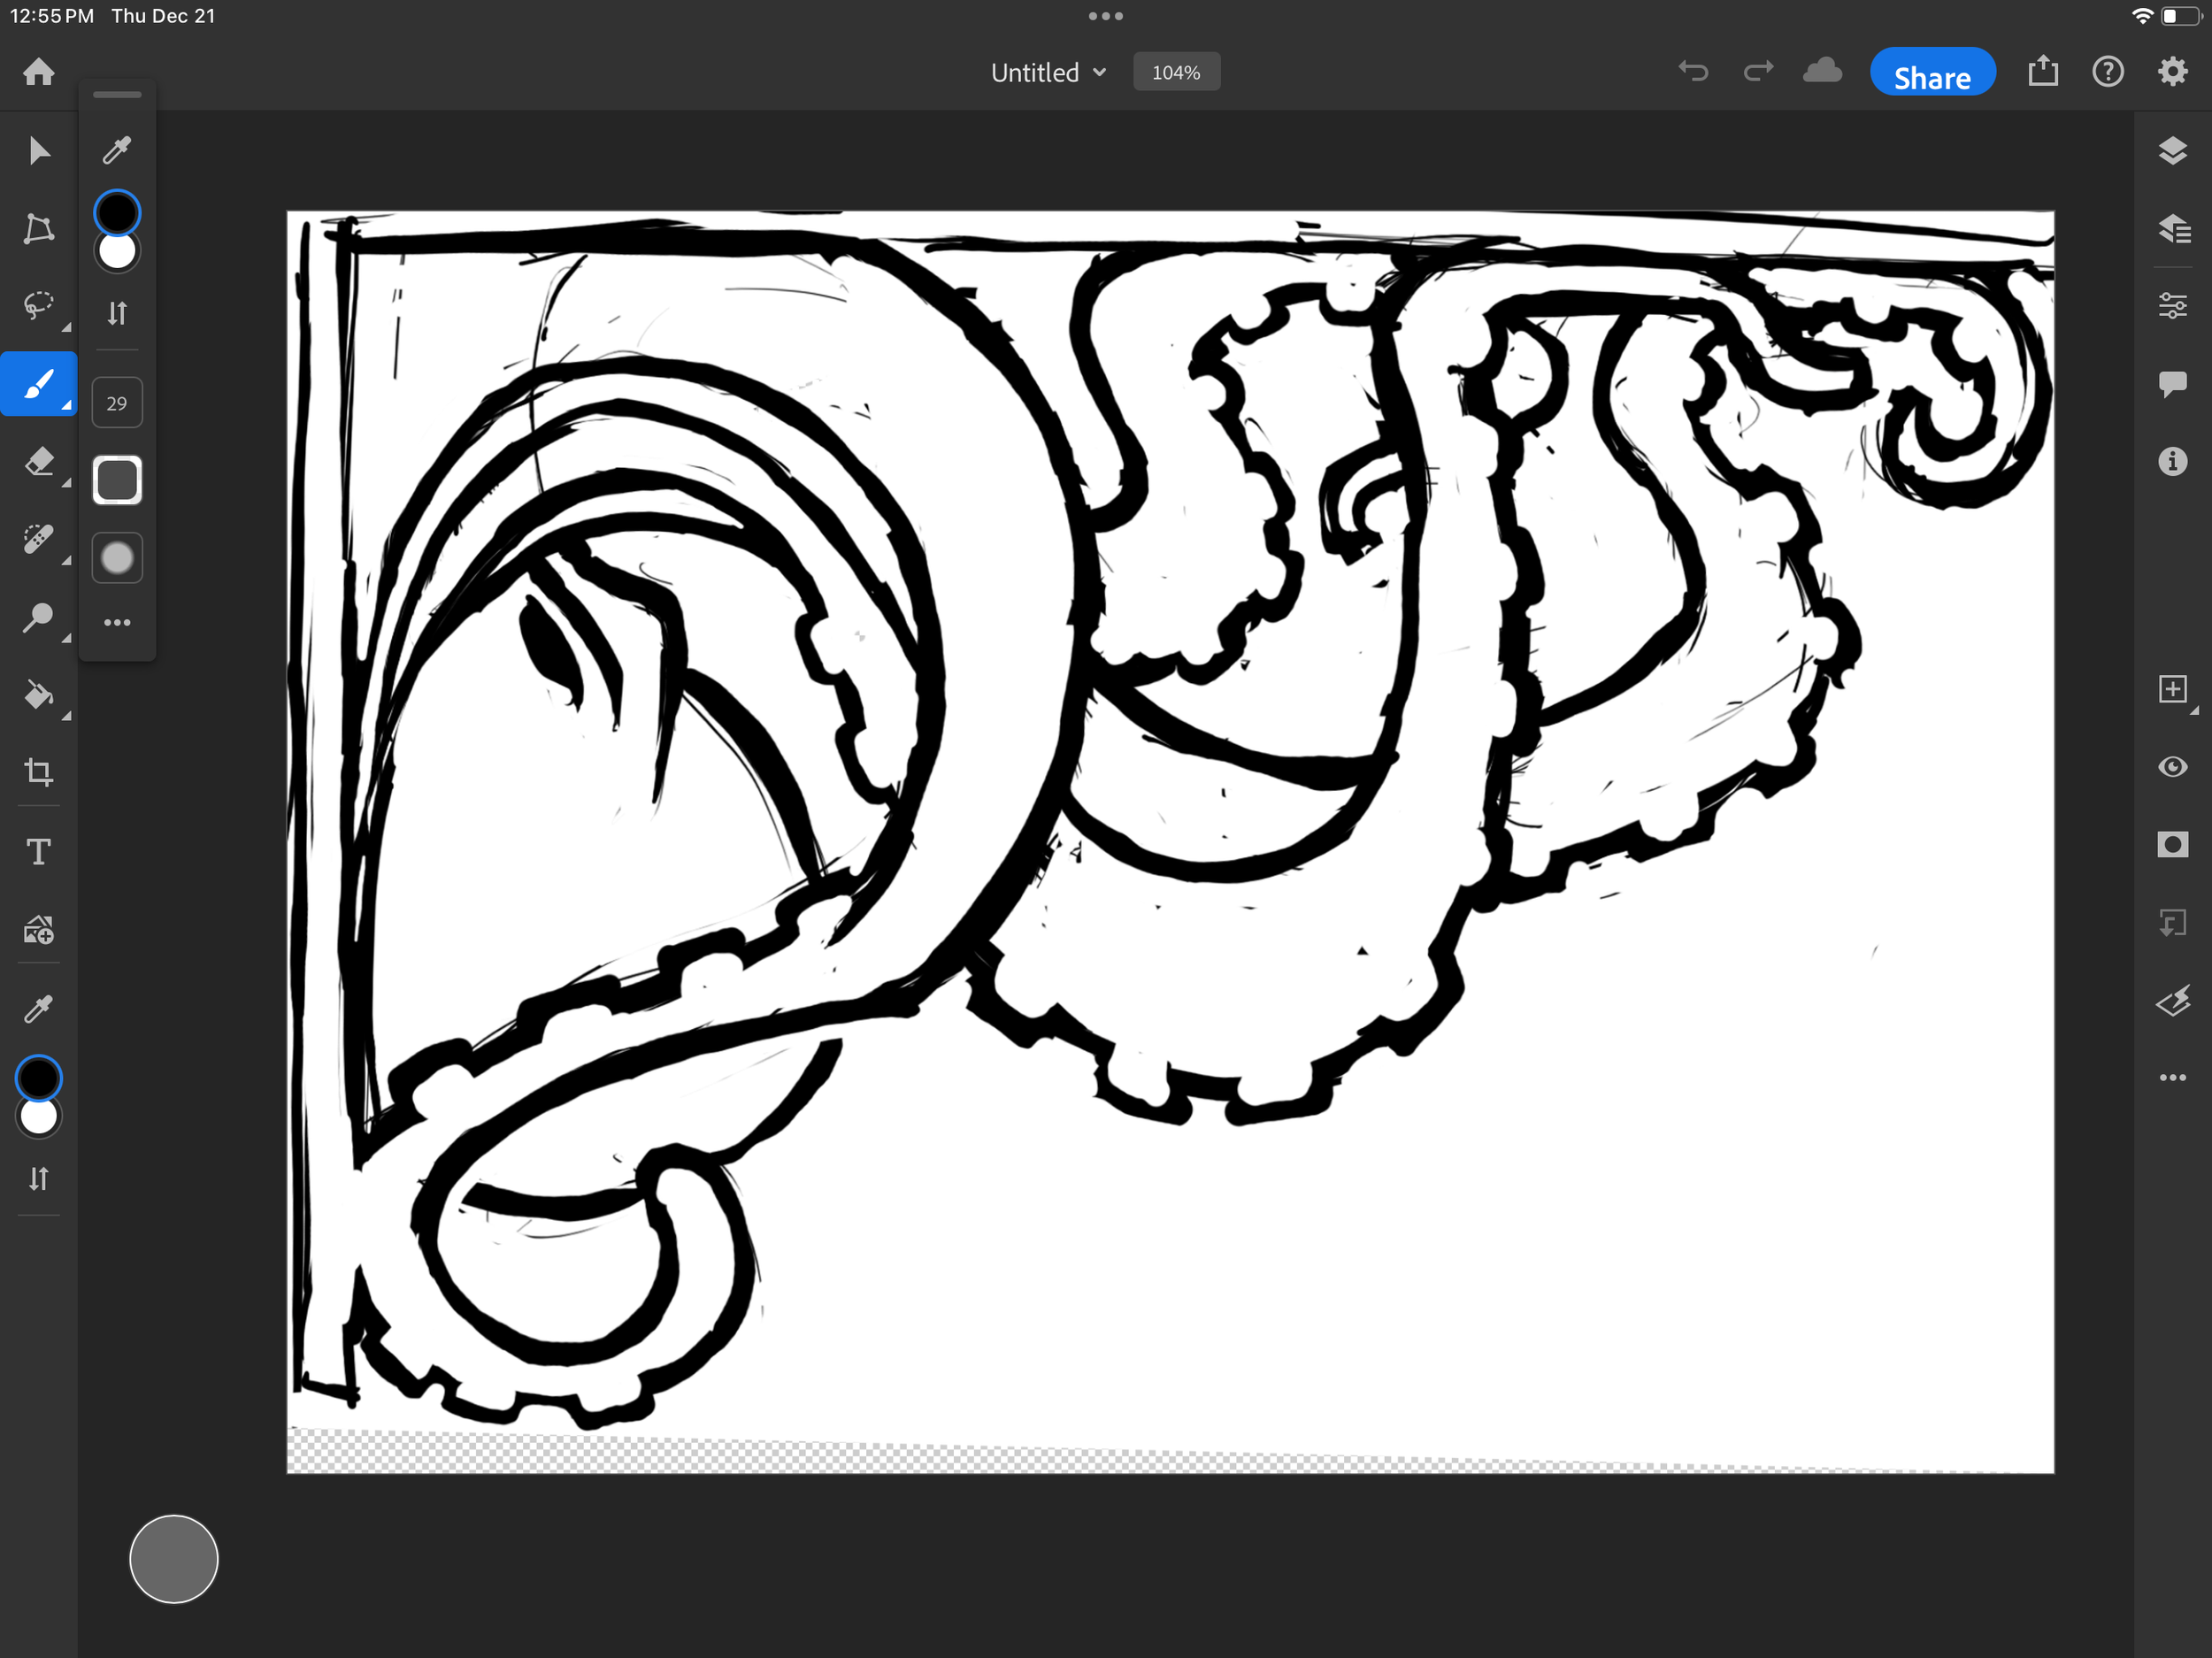This screenshot has height=1658, width=2212.
Task: Select the Transform tool
Action: click(38, 229)
